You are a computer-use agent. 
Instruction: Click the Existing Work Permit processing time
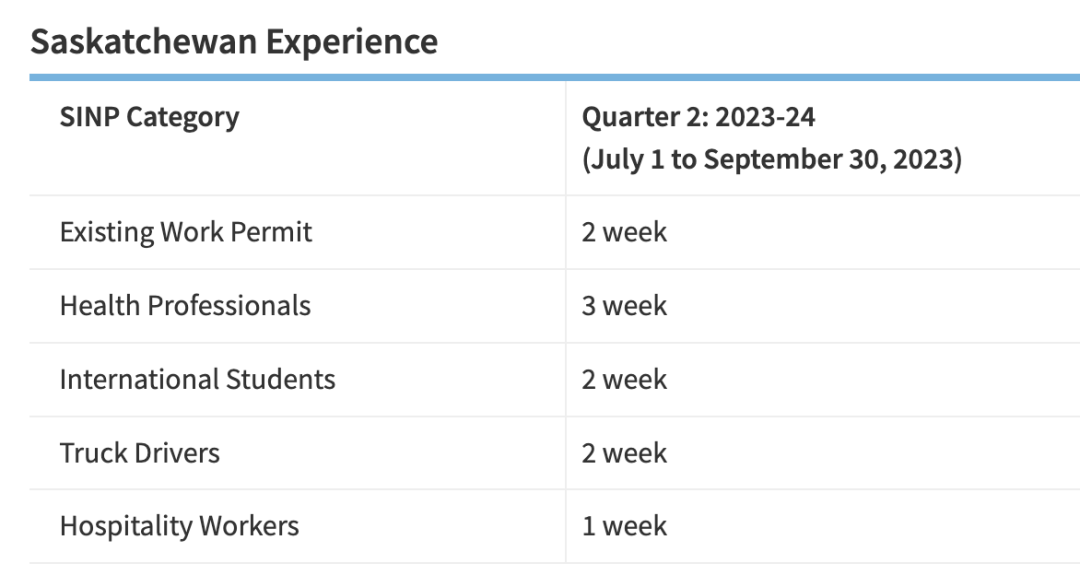[624, 232]
